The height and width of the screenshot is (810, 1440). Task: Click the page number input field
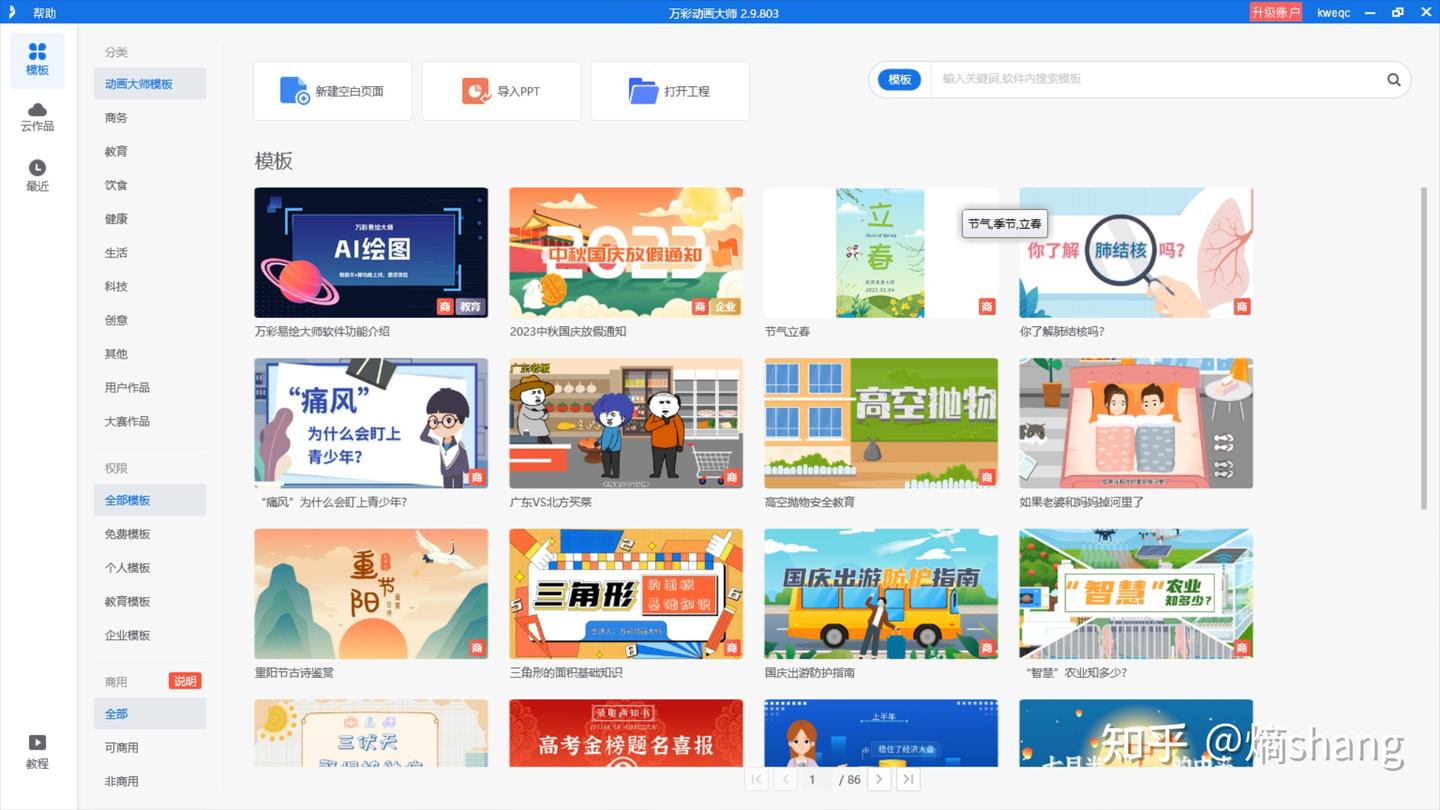[812, 778]
